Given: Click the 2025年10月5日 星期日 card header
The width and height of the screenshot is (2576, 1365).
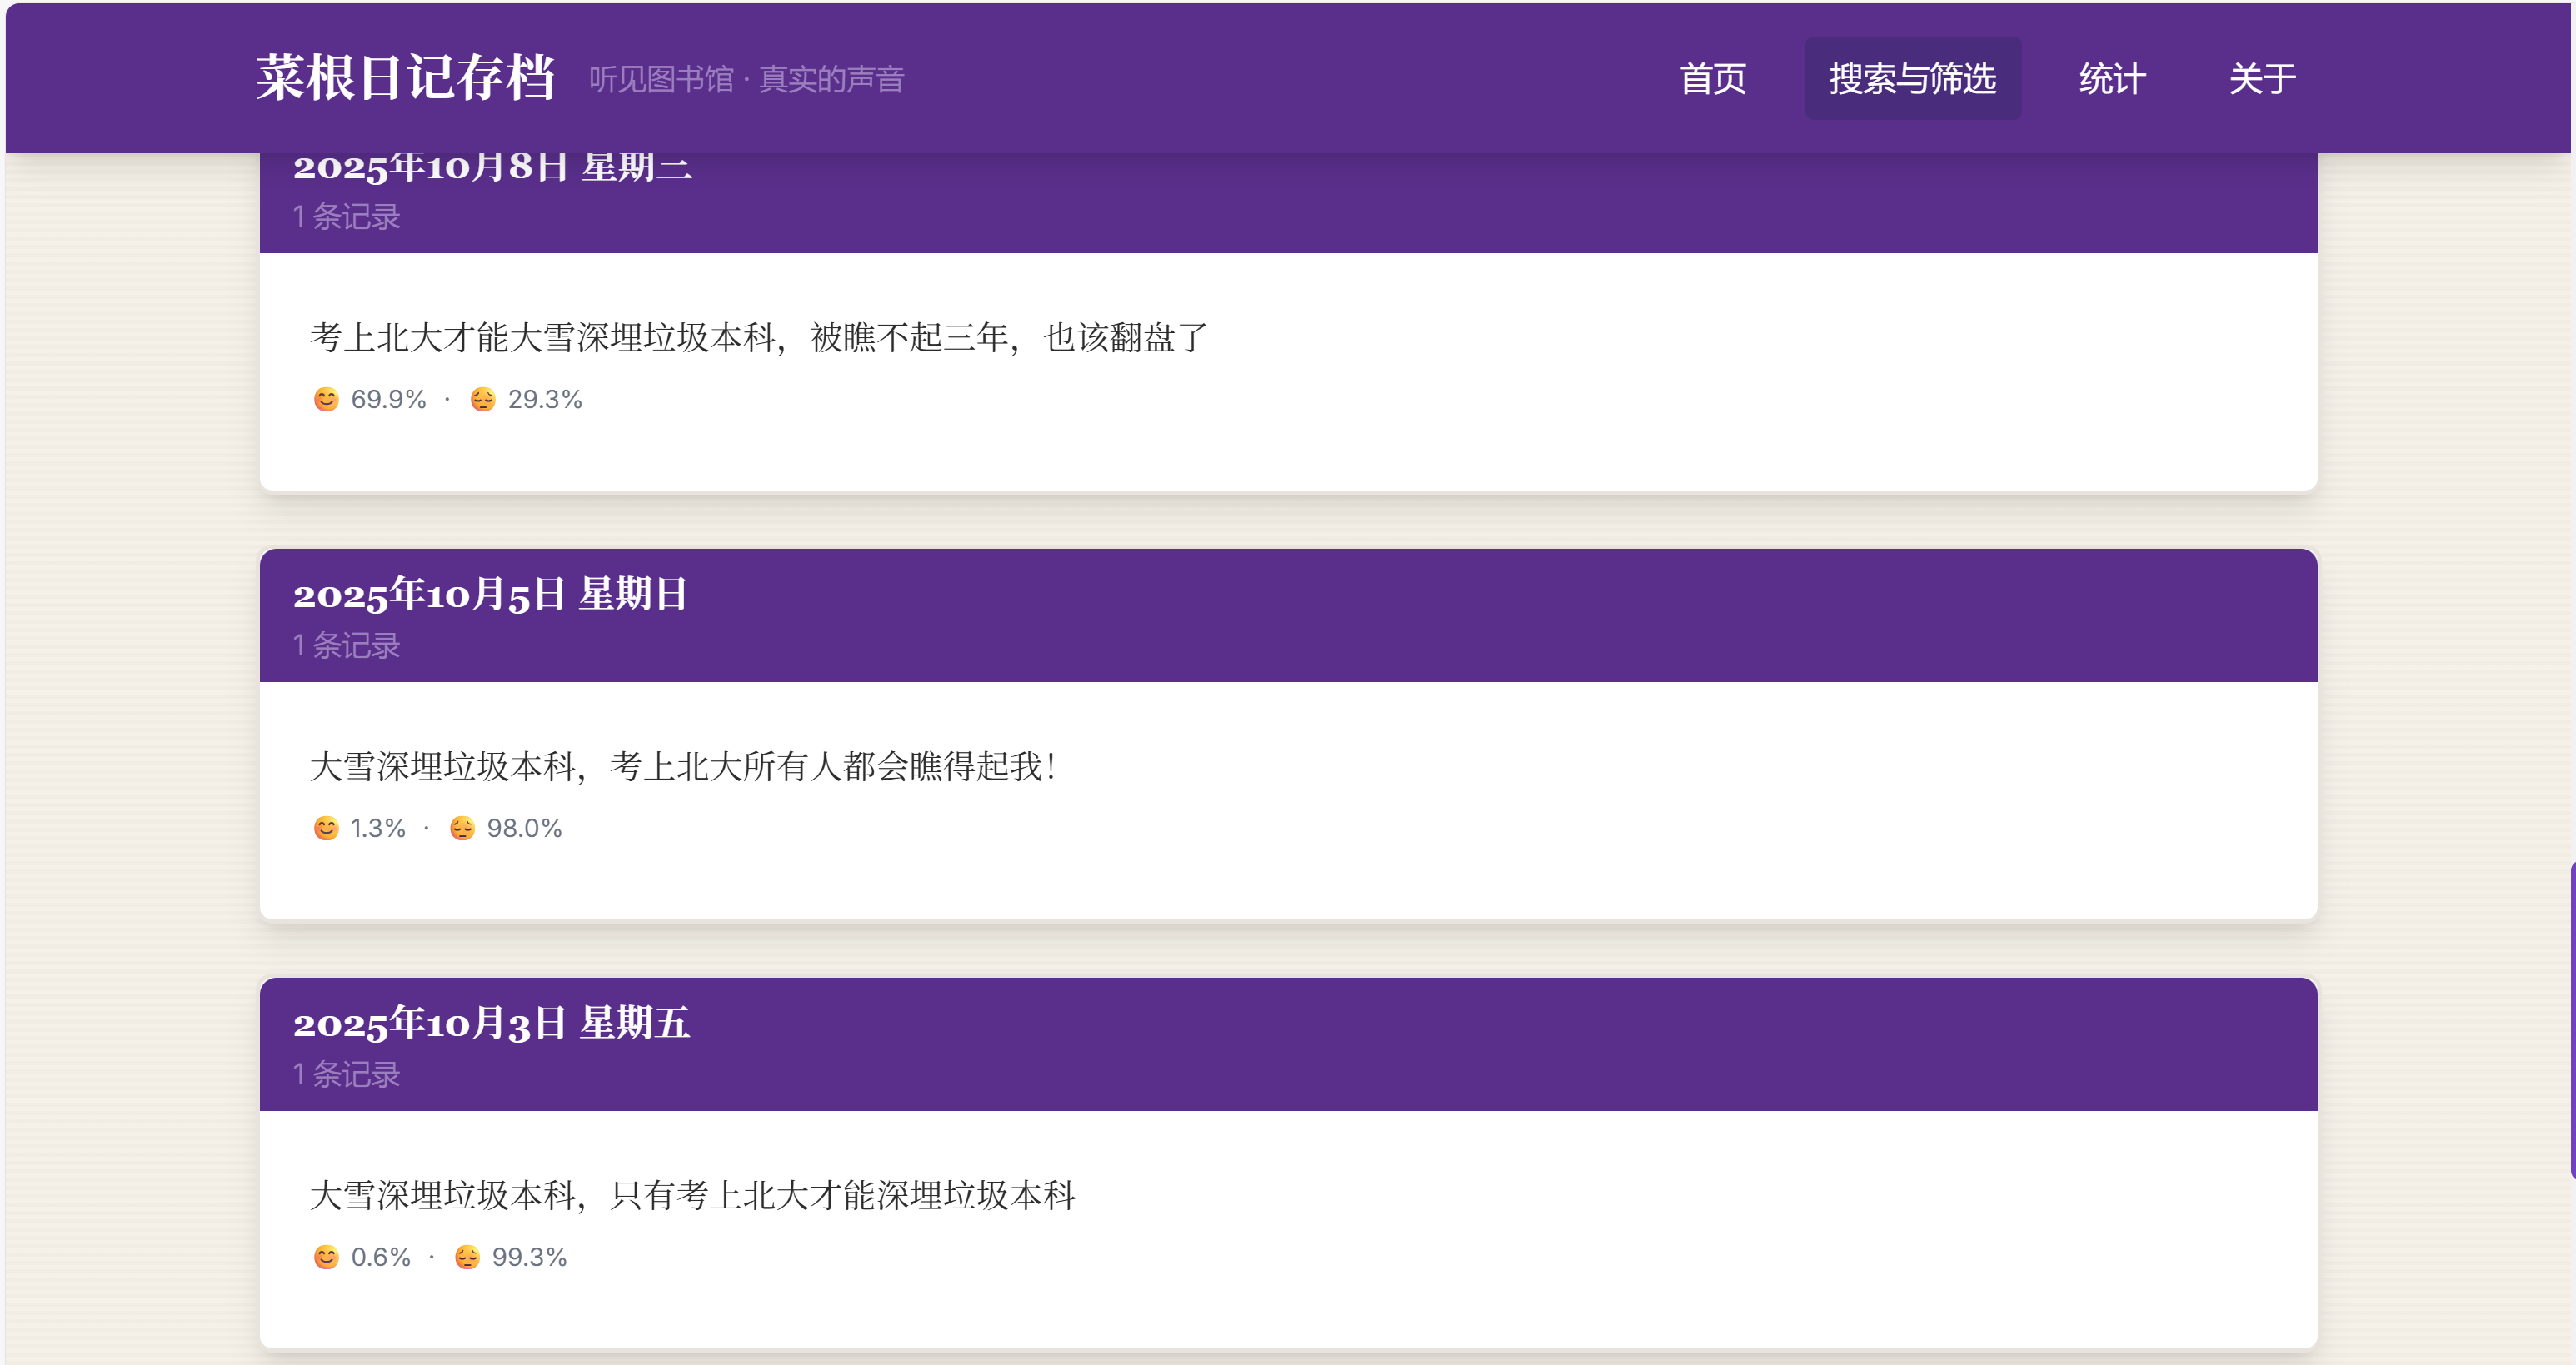Looking at the screenshot, I should [x=490, y=595].
